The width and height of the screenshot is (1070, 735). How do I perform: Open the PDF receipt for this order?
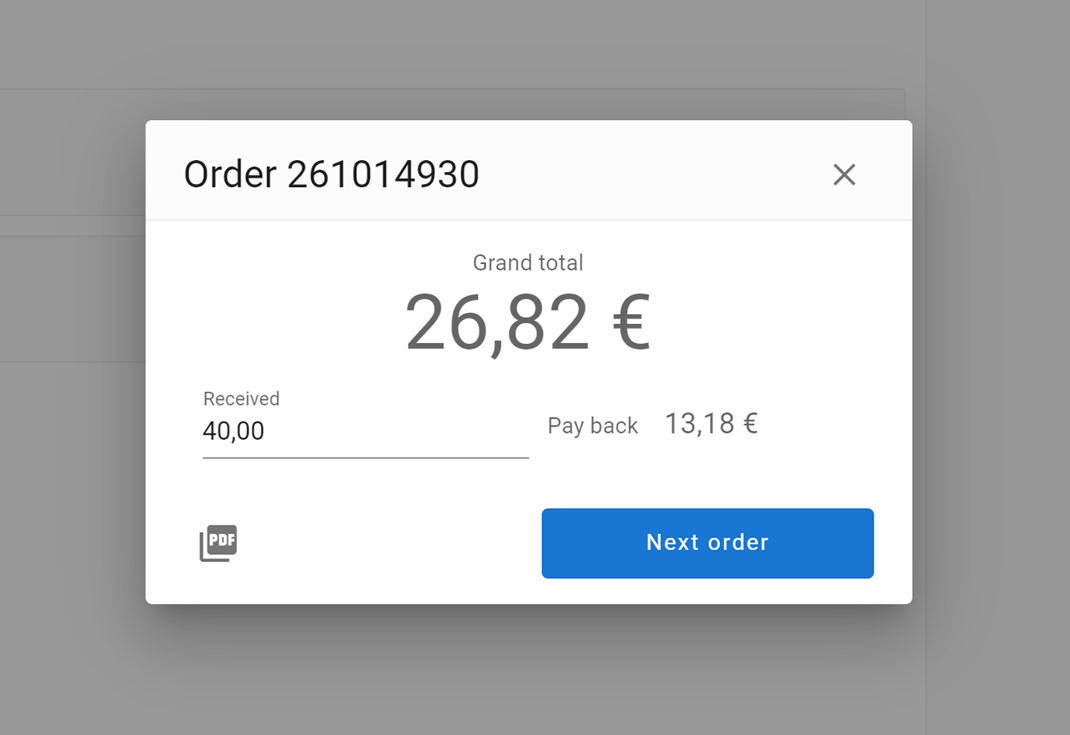[x=218, y=543]
